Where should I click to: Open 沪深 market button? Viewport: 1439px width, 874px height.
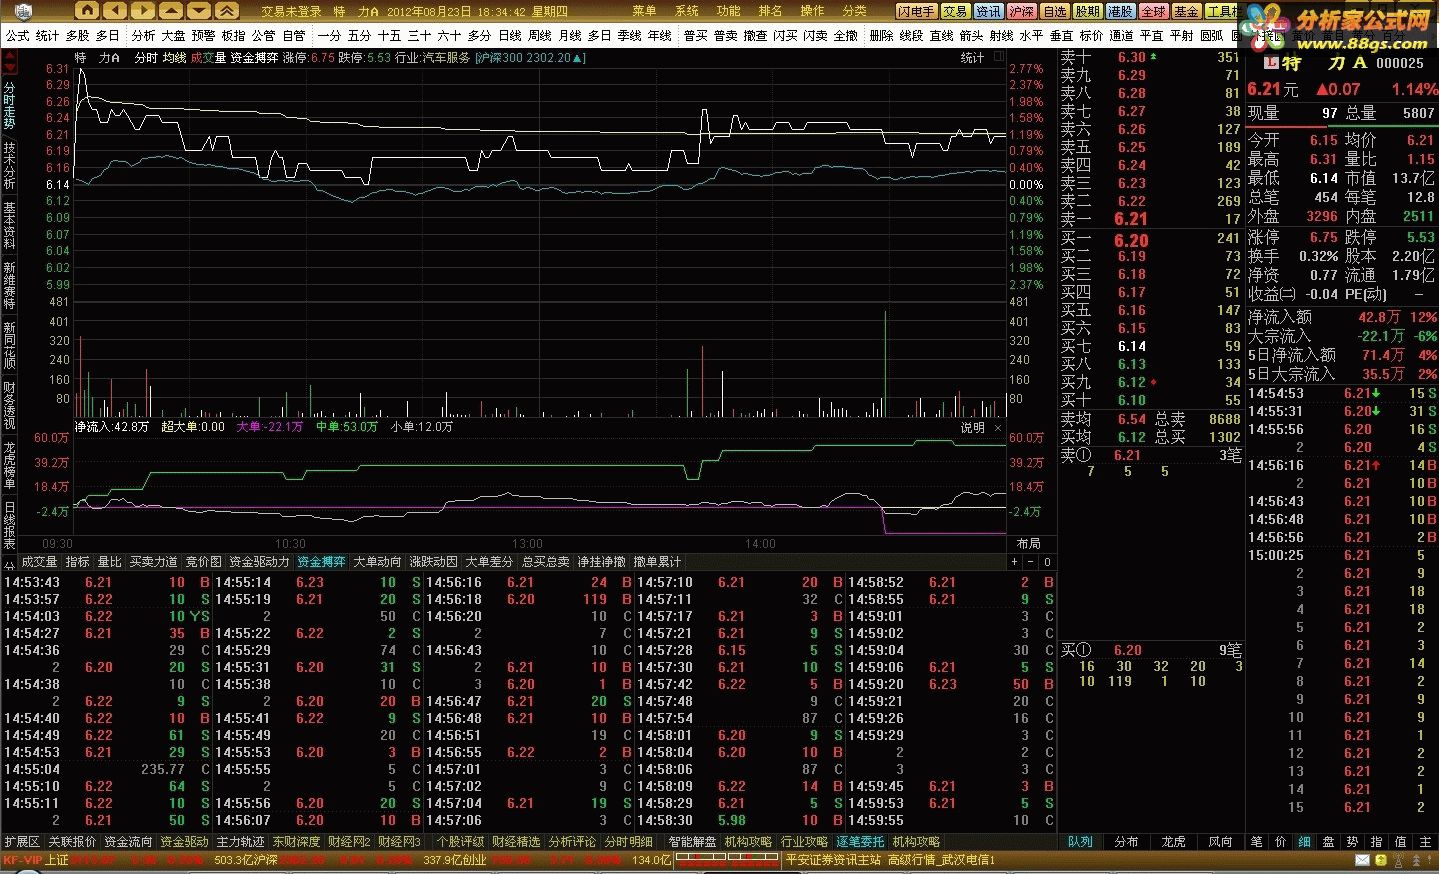click(1021, 11)
